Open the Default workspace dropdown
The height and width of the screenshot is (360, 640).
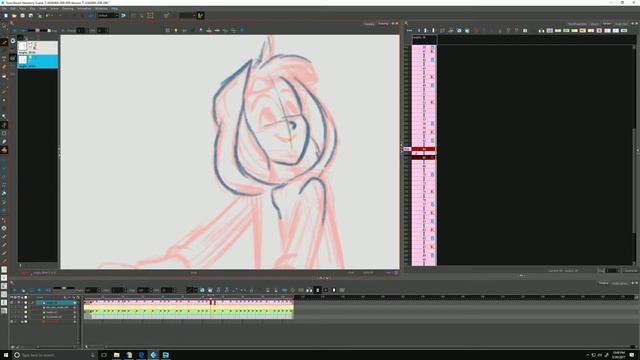(108, 16)
